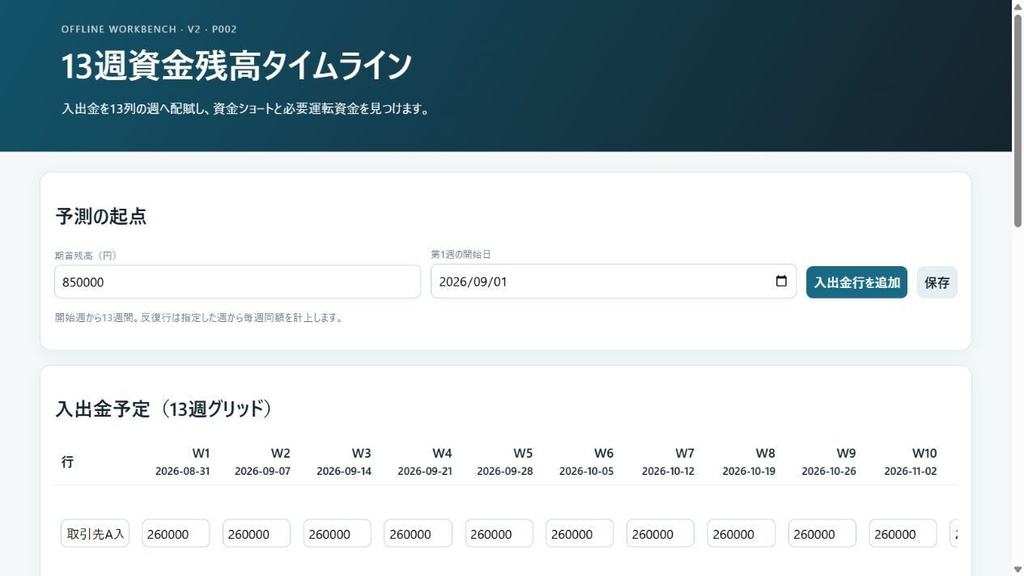
Task: Click the W7 2026-10-12 column header
Action: [667, 462]
